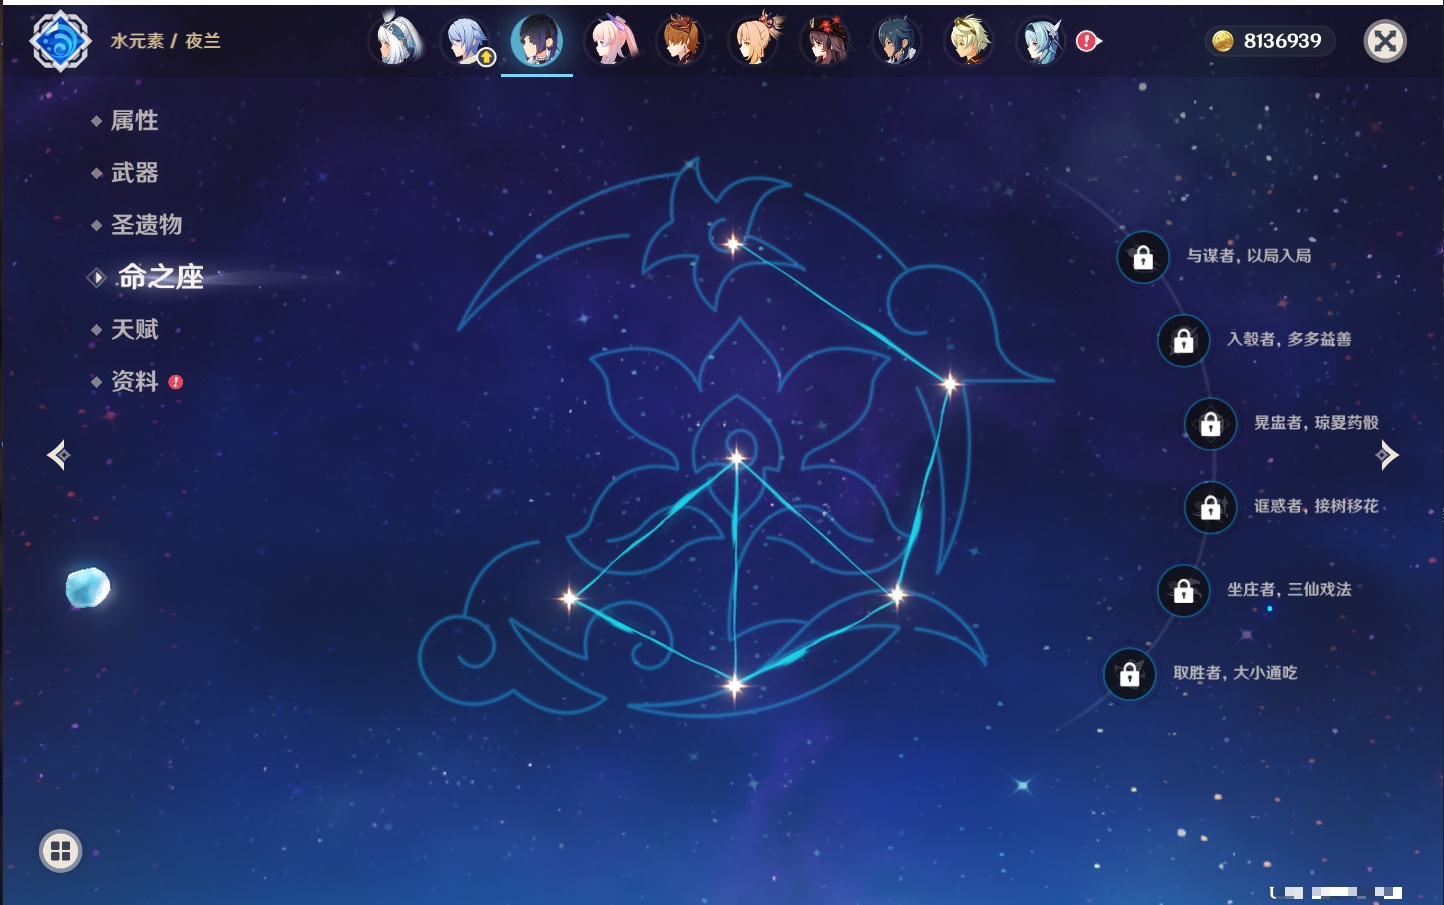Image resolution: width=1444 pixels, height=905 pixels.
Task: Click the leftmost star node of the constellation
Action: [569, 598]
